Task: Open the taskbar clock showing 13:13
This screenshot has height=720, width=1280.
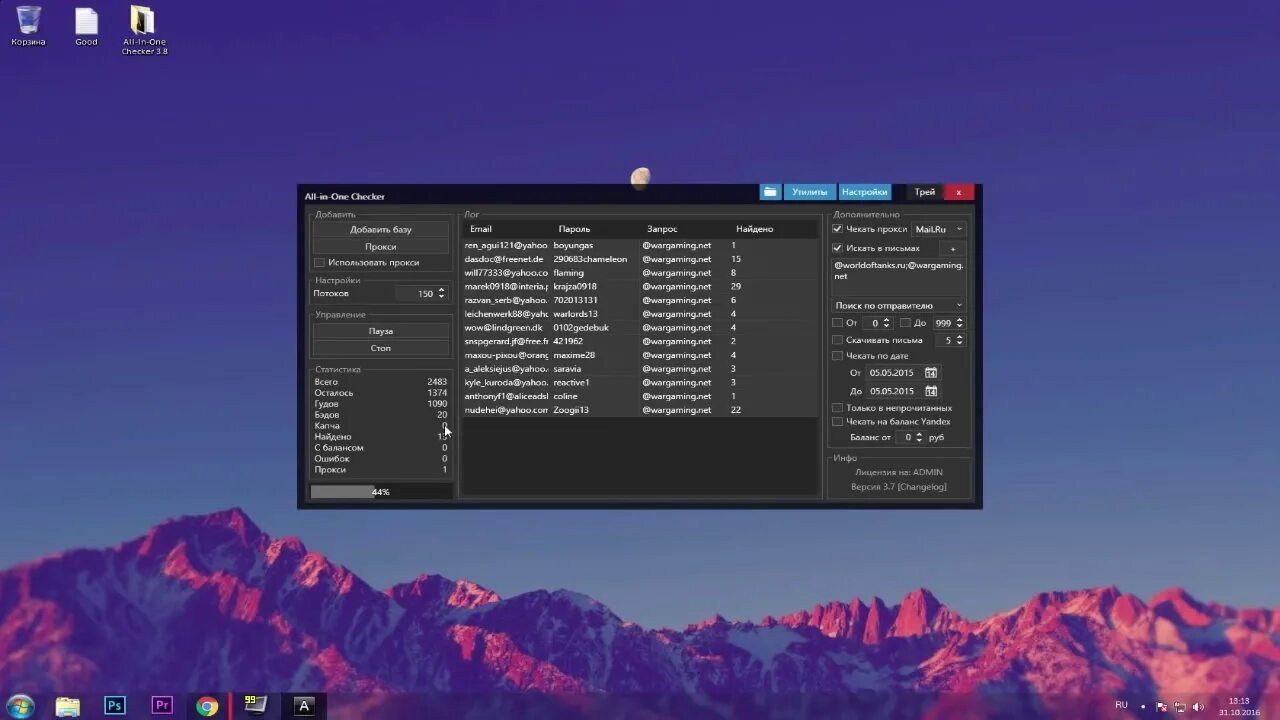Action: coord(1239,706)
